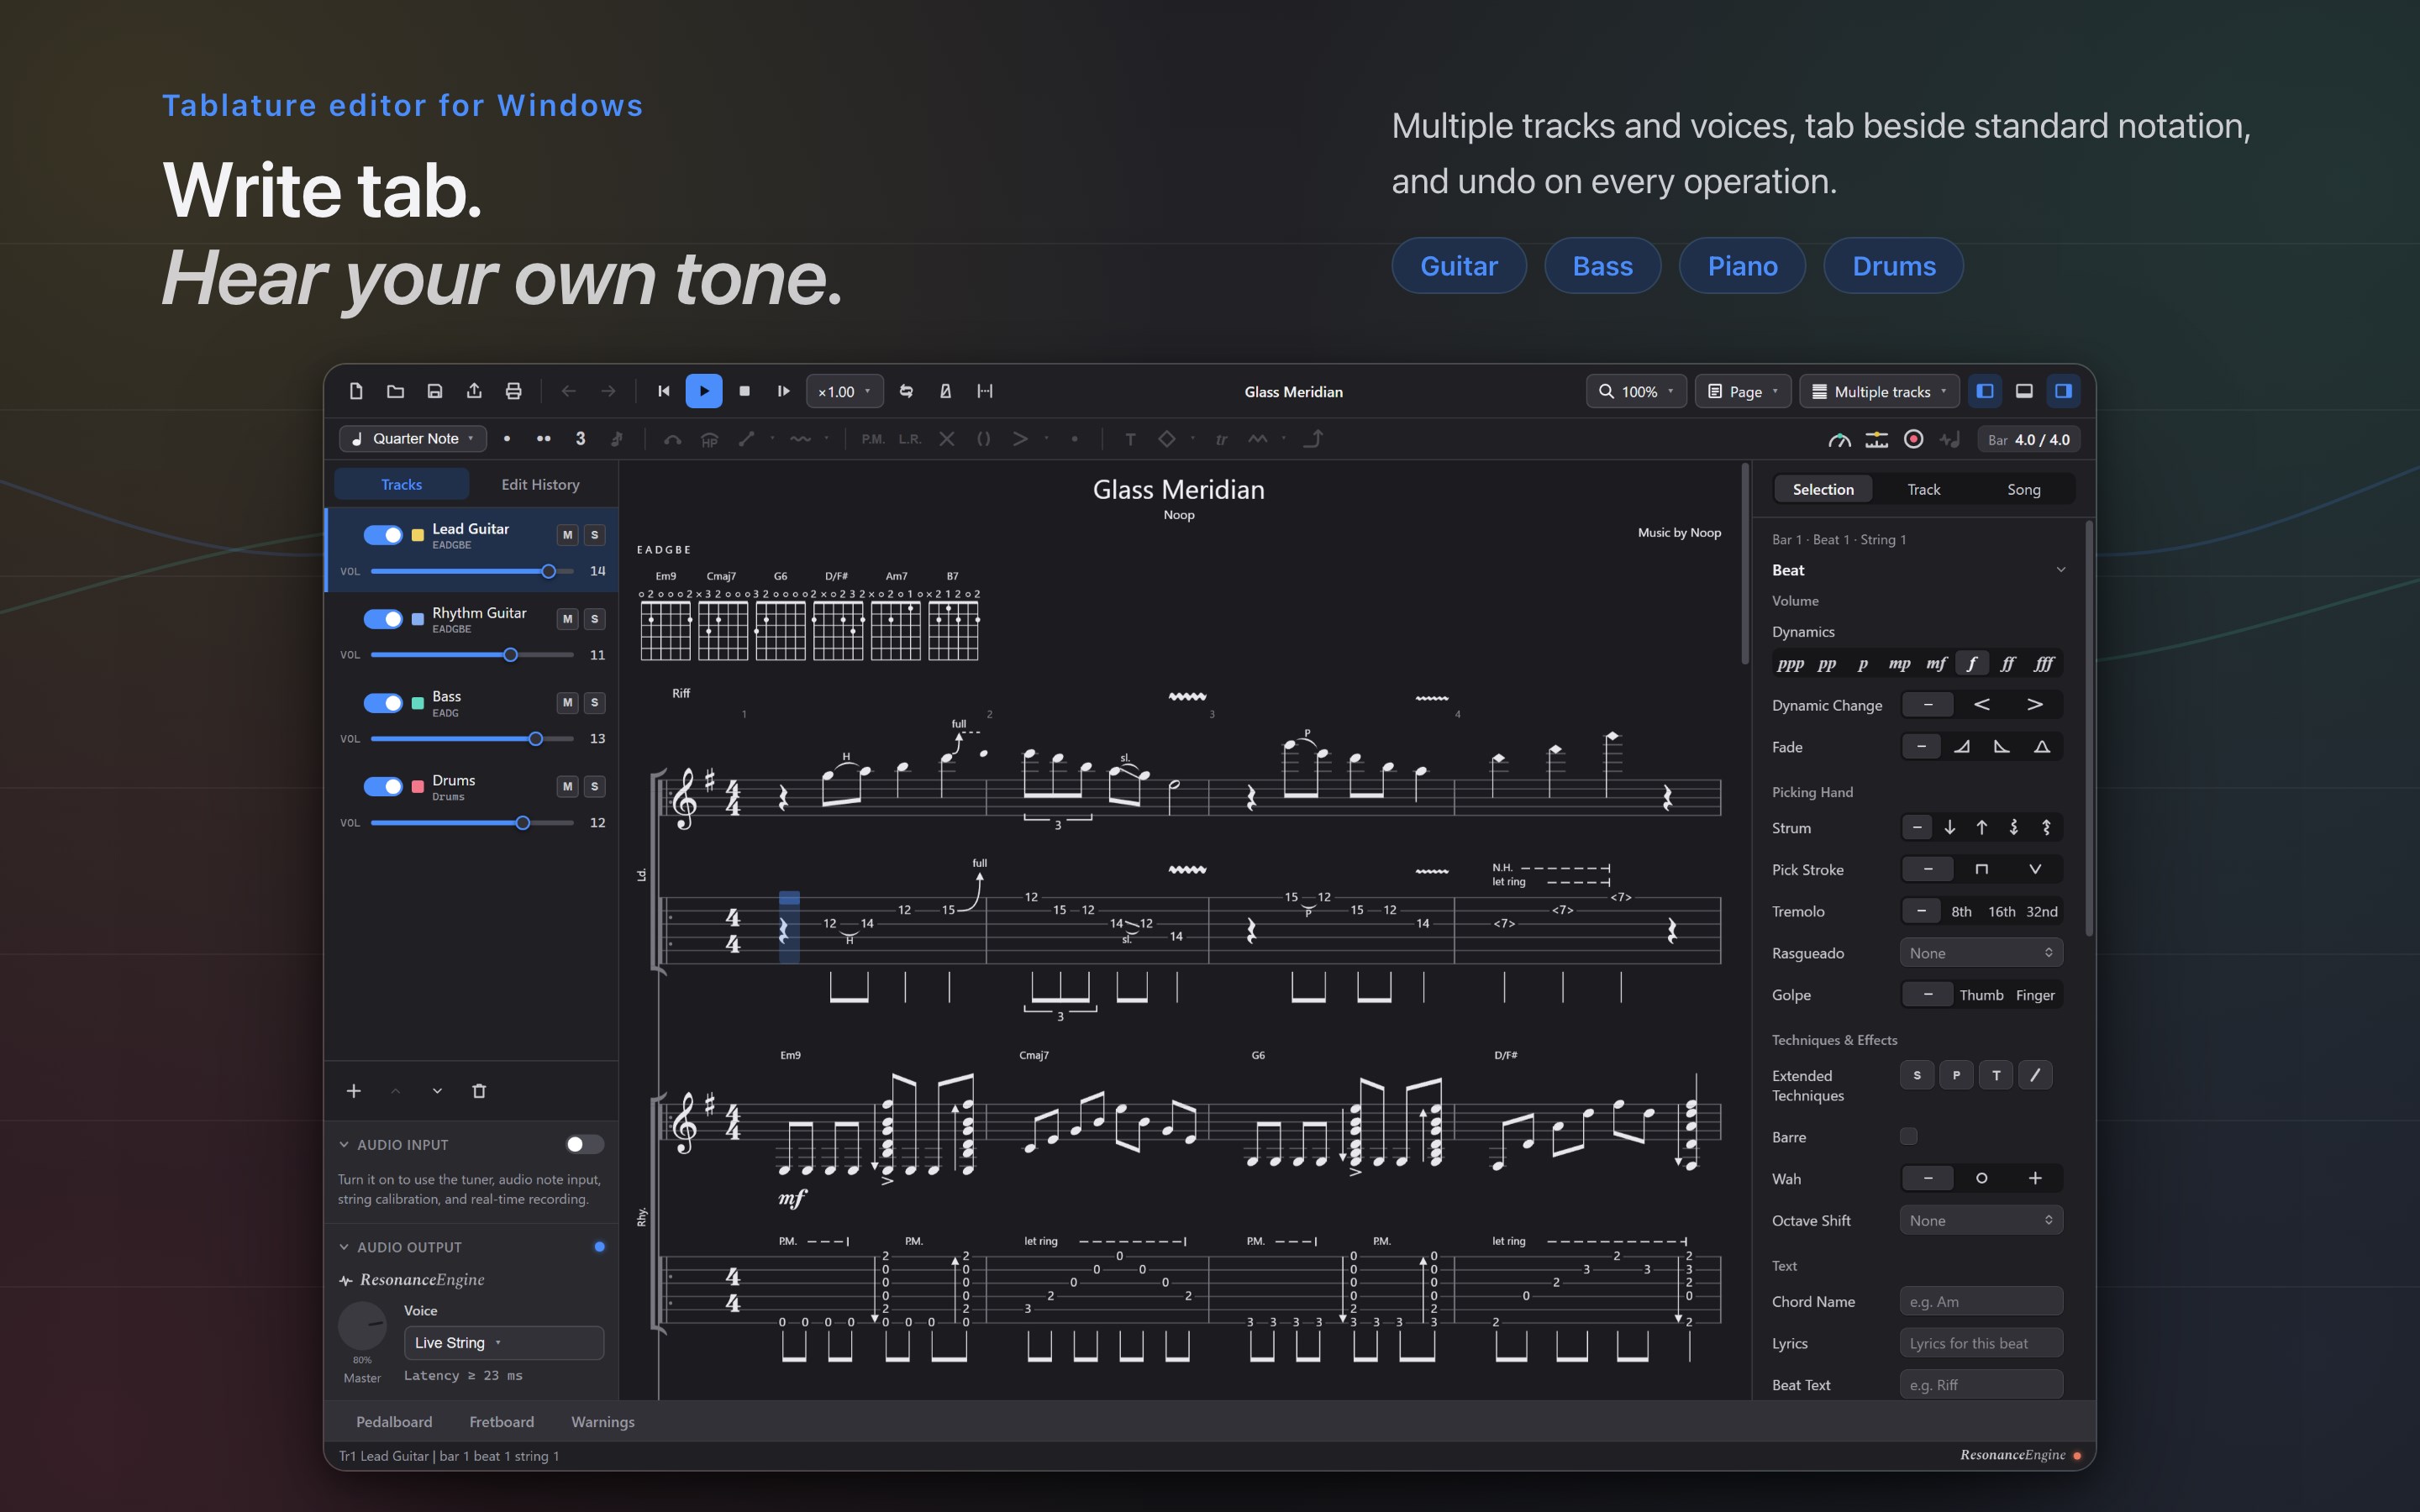Open the 100% zoom dropdown
2420x1512 pixels.
pyautogui.click(x=1636, y=391)
